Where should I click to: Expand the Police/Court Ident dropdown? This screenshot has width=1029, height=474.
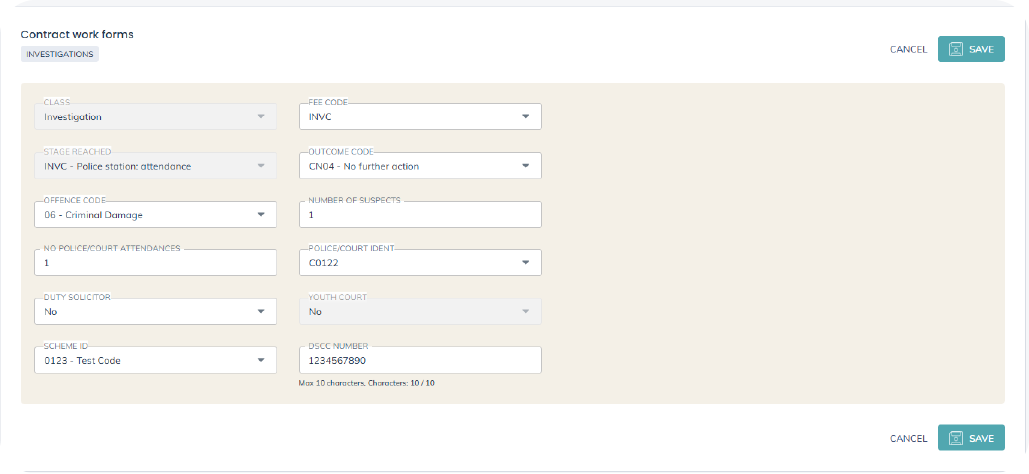tap(526, 263)
